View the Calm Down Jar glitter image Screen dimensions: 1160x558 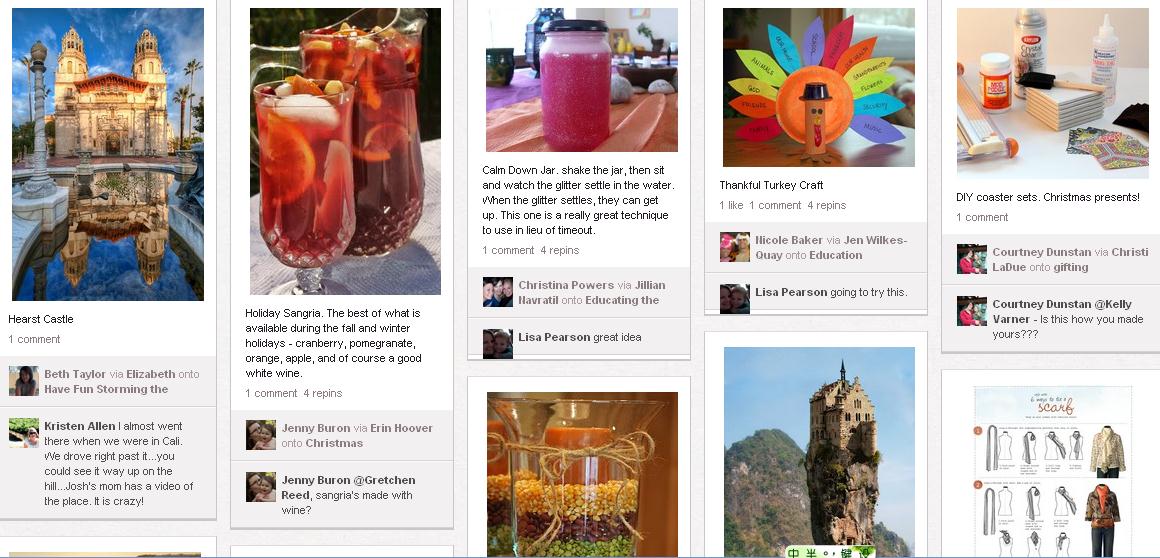[581, 80]
